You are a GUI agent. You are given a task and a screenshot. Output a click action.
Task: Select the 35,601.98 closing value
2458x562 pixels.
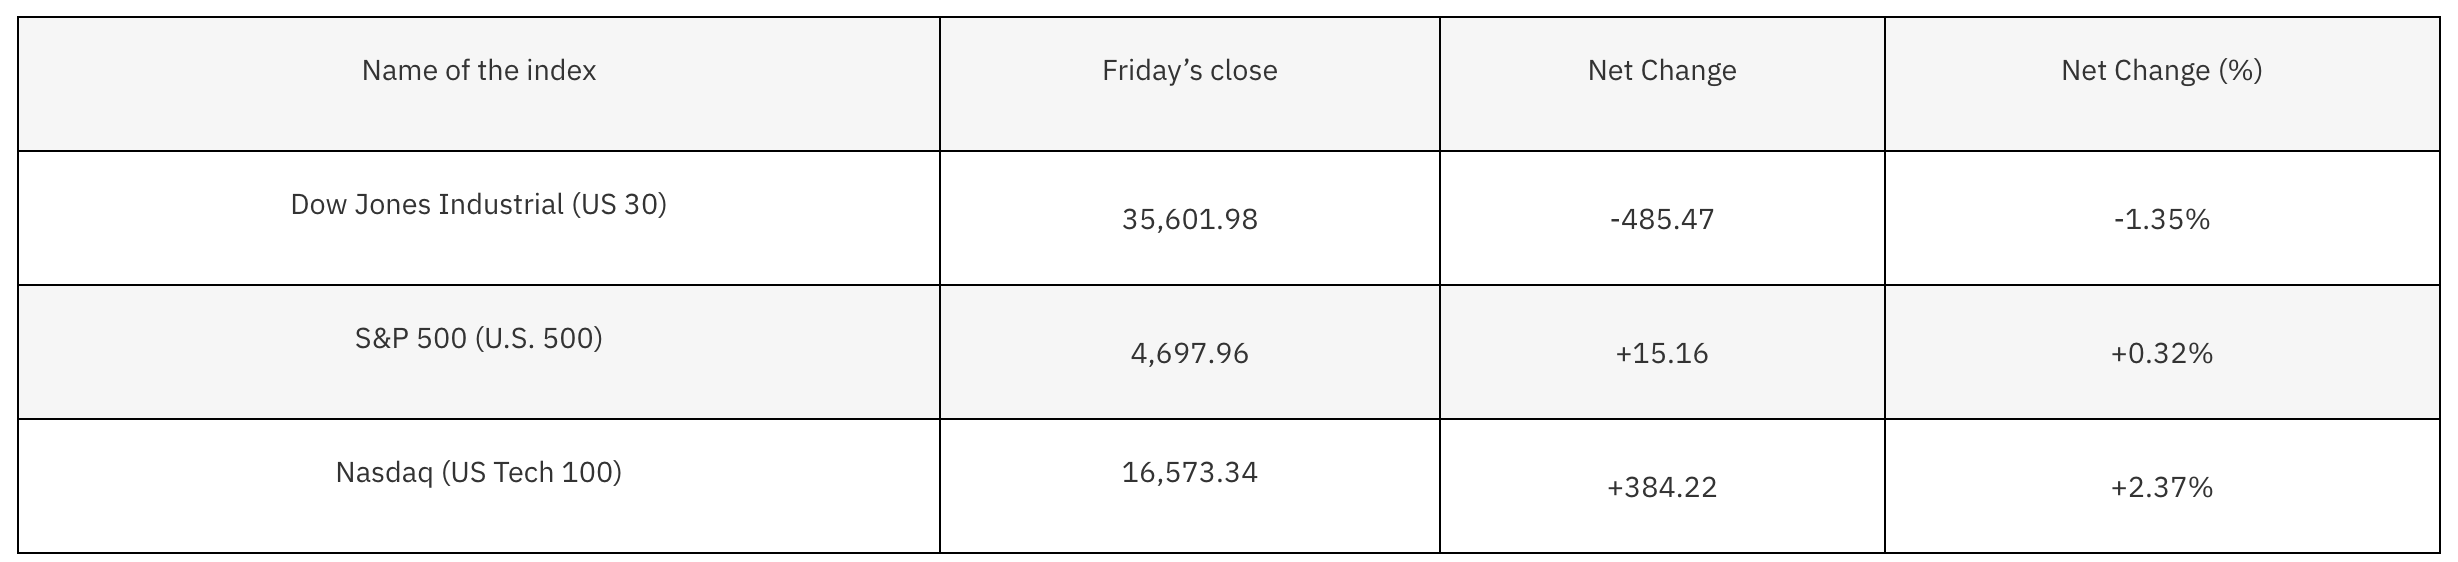[x=1189, y=219]
